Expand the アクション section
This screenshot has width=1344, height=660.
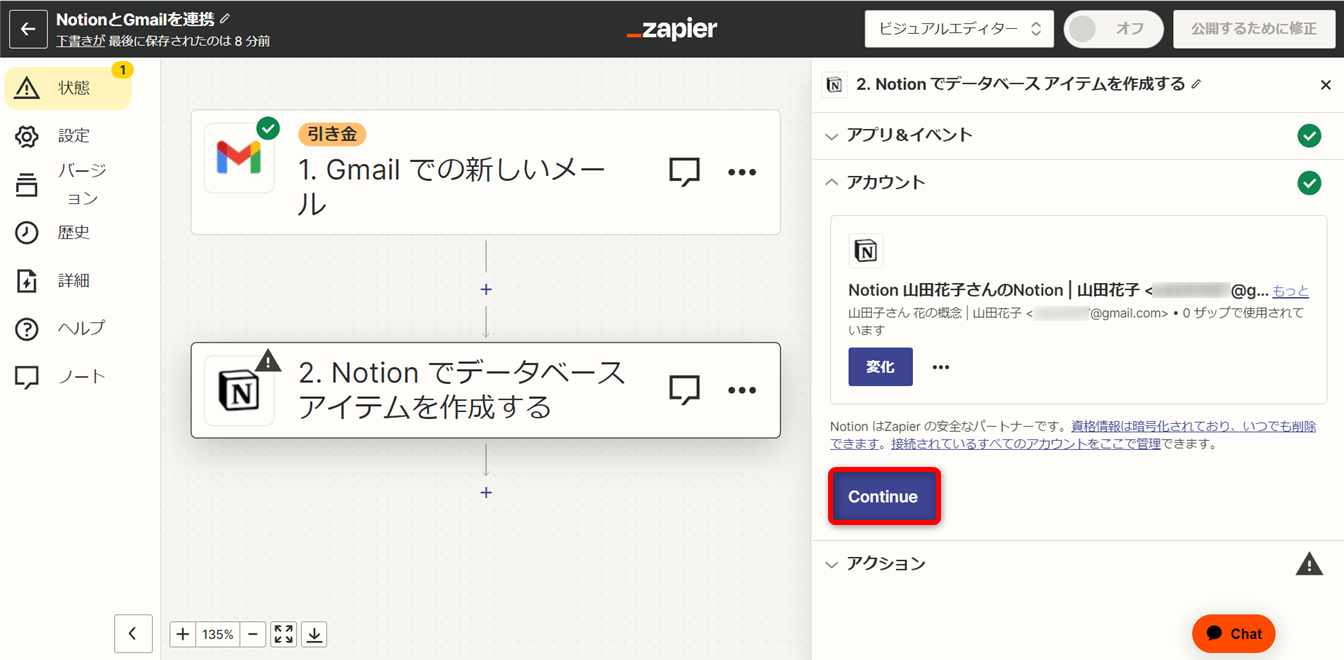[886, 564]
